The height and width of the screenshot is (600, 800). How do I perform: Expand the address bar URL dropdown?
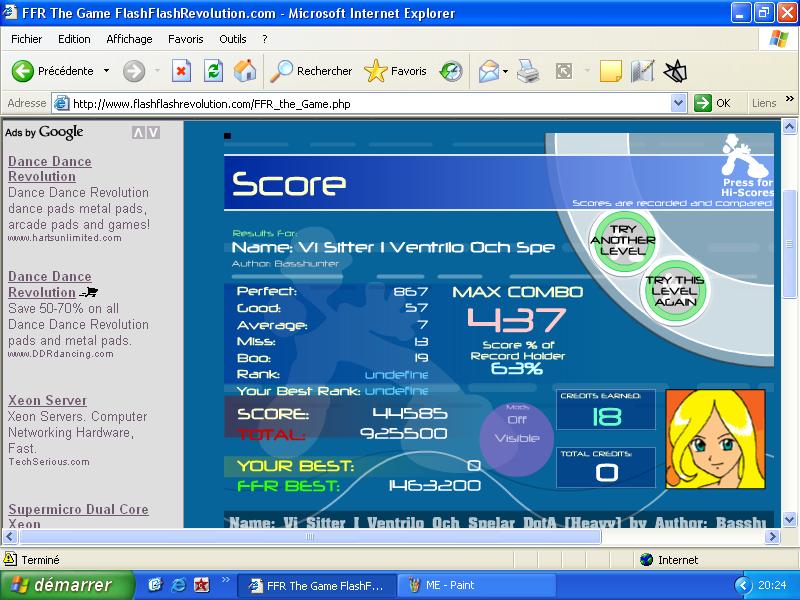[x=678, y=104]
